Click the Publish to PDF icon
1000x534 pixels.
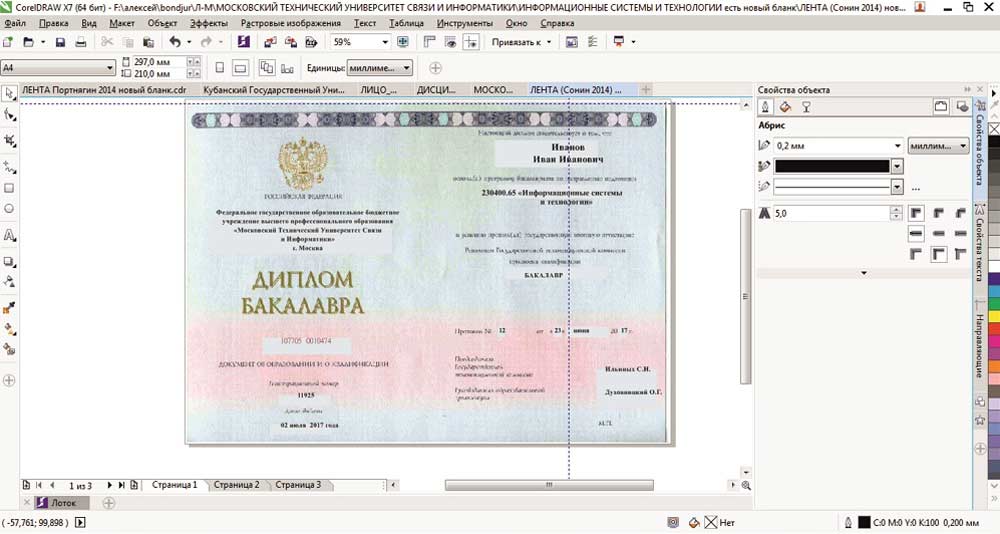[x=311, y=42]
